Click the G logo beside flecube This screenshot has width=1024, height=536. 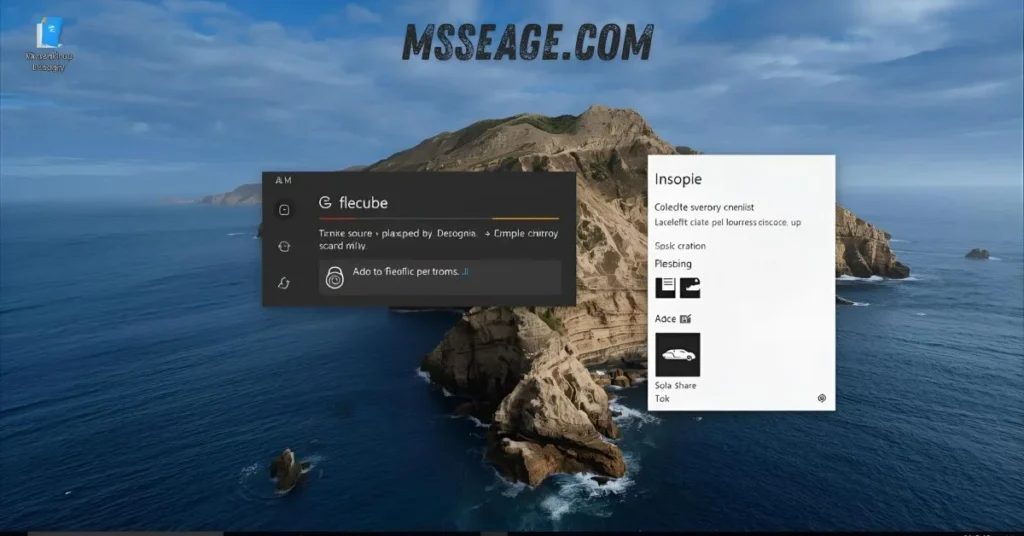pos(325,202)
